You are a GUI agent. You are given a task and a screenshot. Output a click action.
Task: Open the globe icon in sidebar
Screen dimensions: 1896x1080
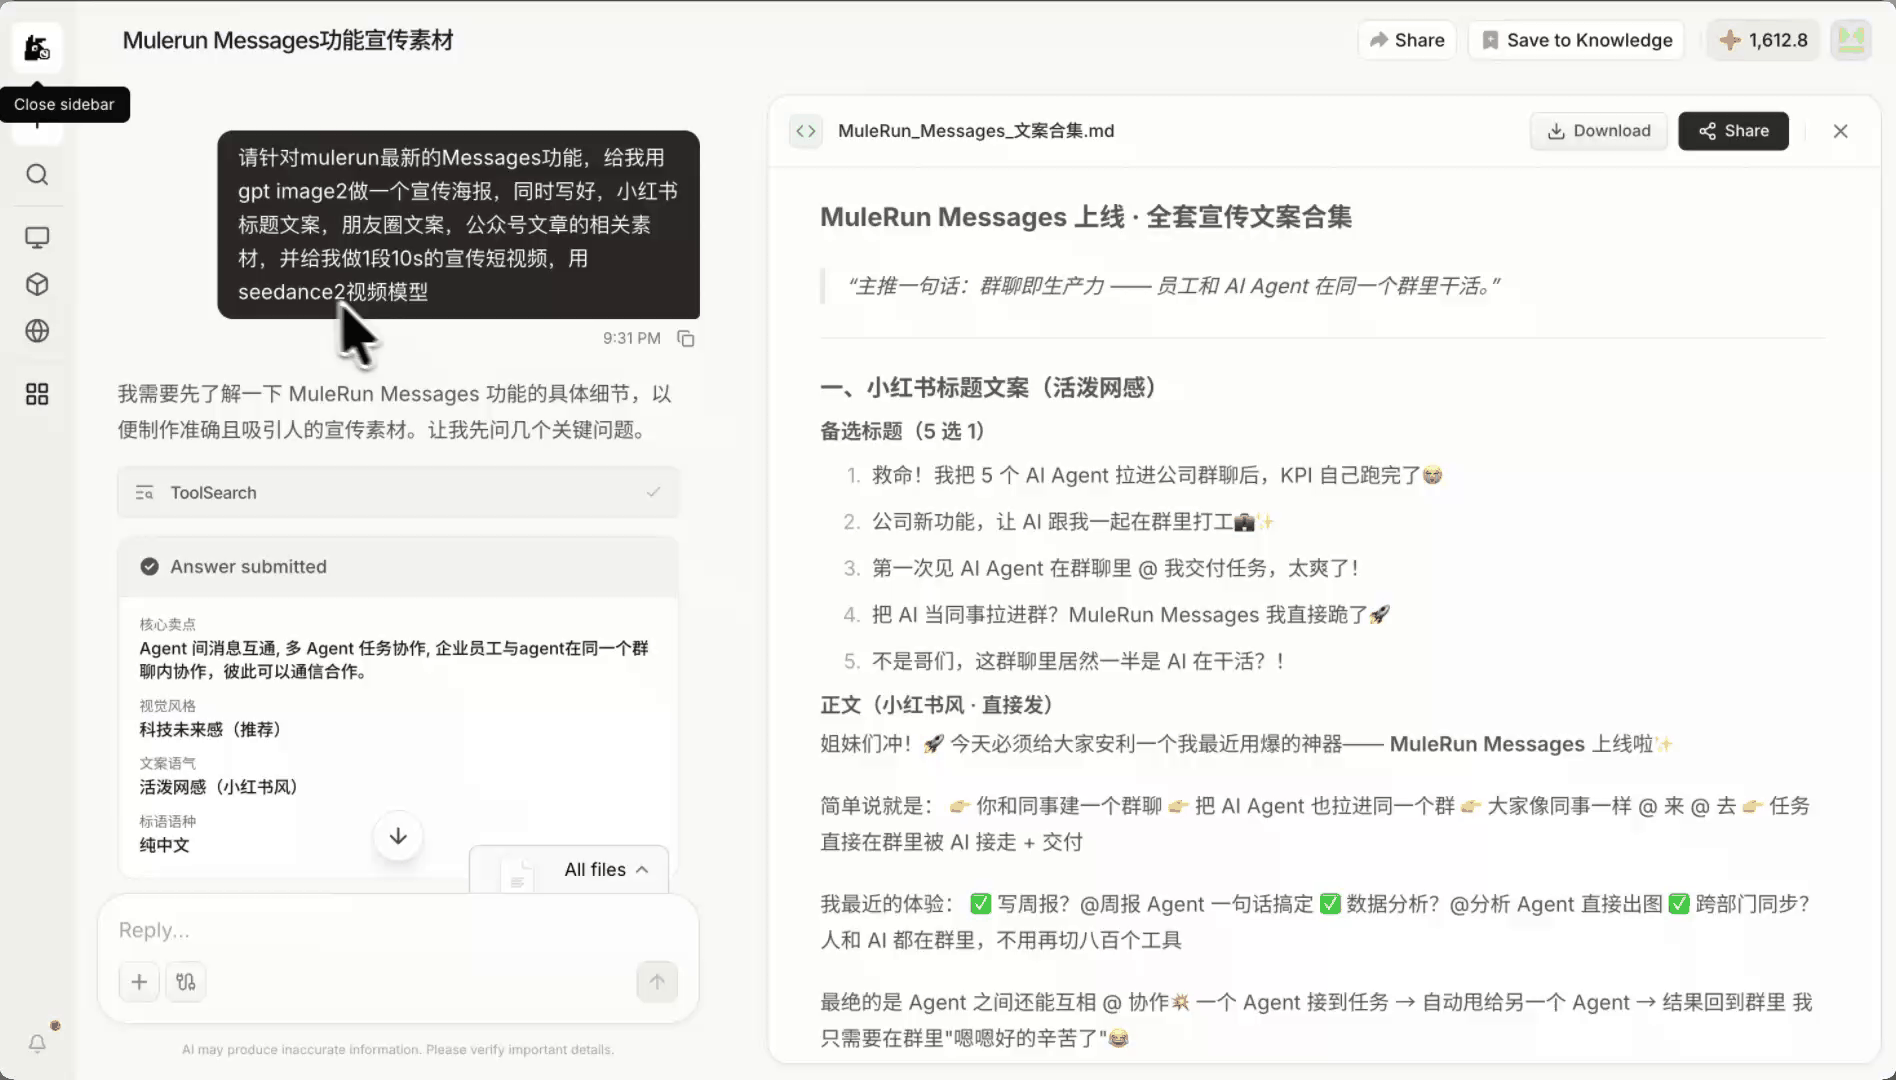[37, 331]
